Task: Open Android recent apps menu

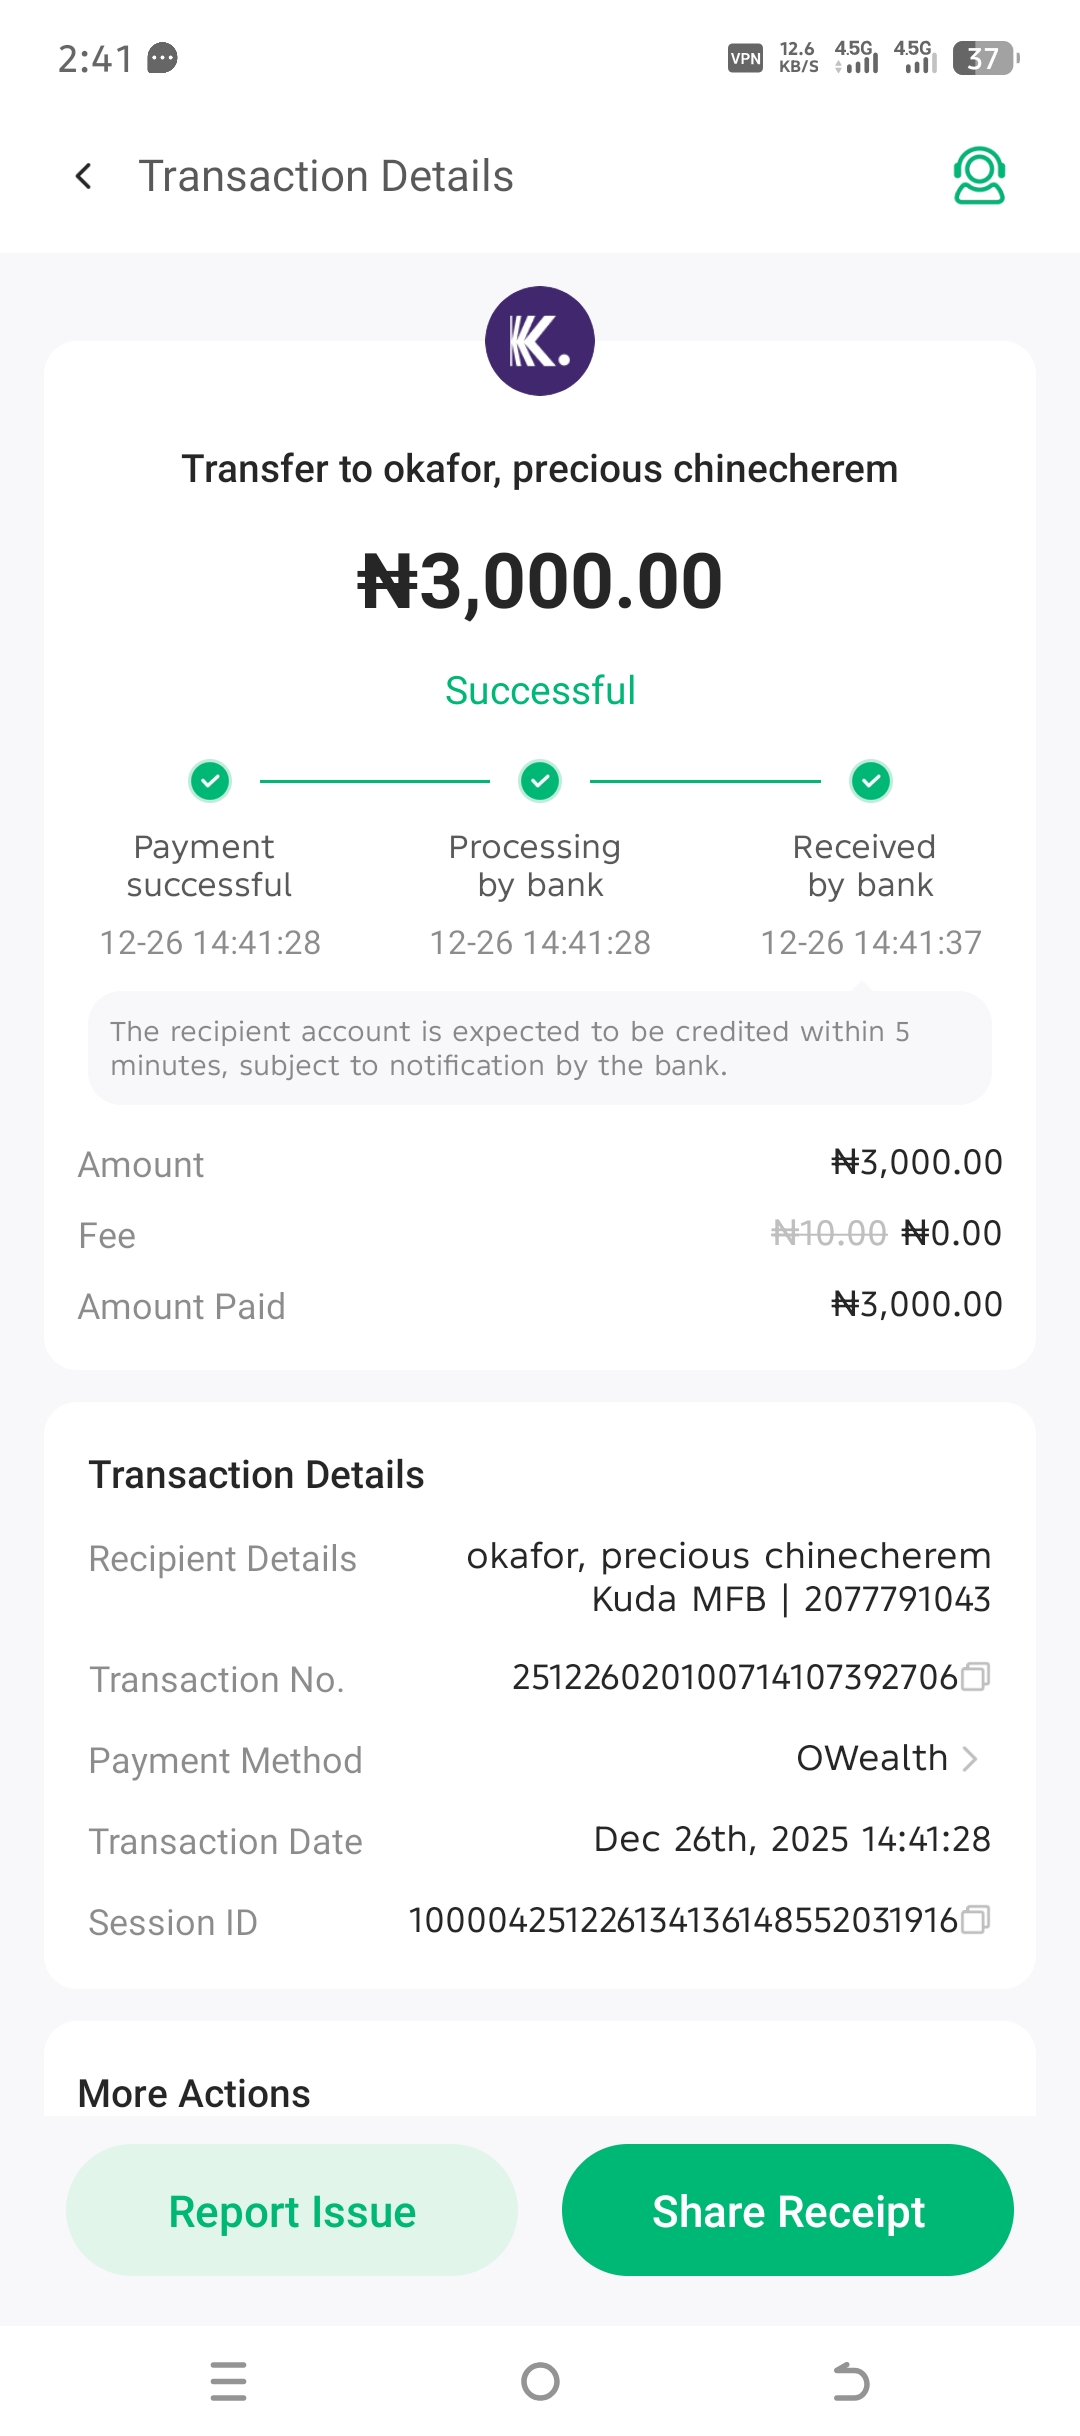Action: 229,2381
